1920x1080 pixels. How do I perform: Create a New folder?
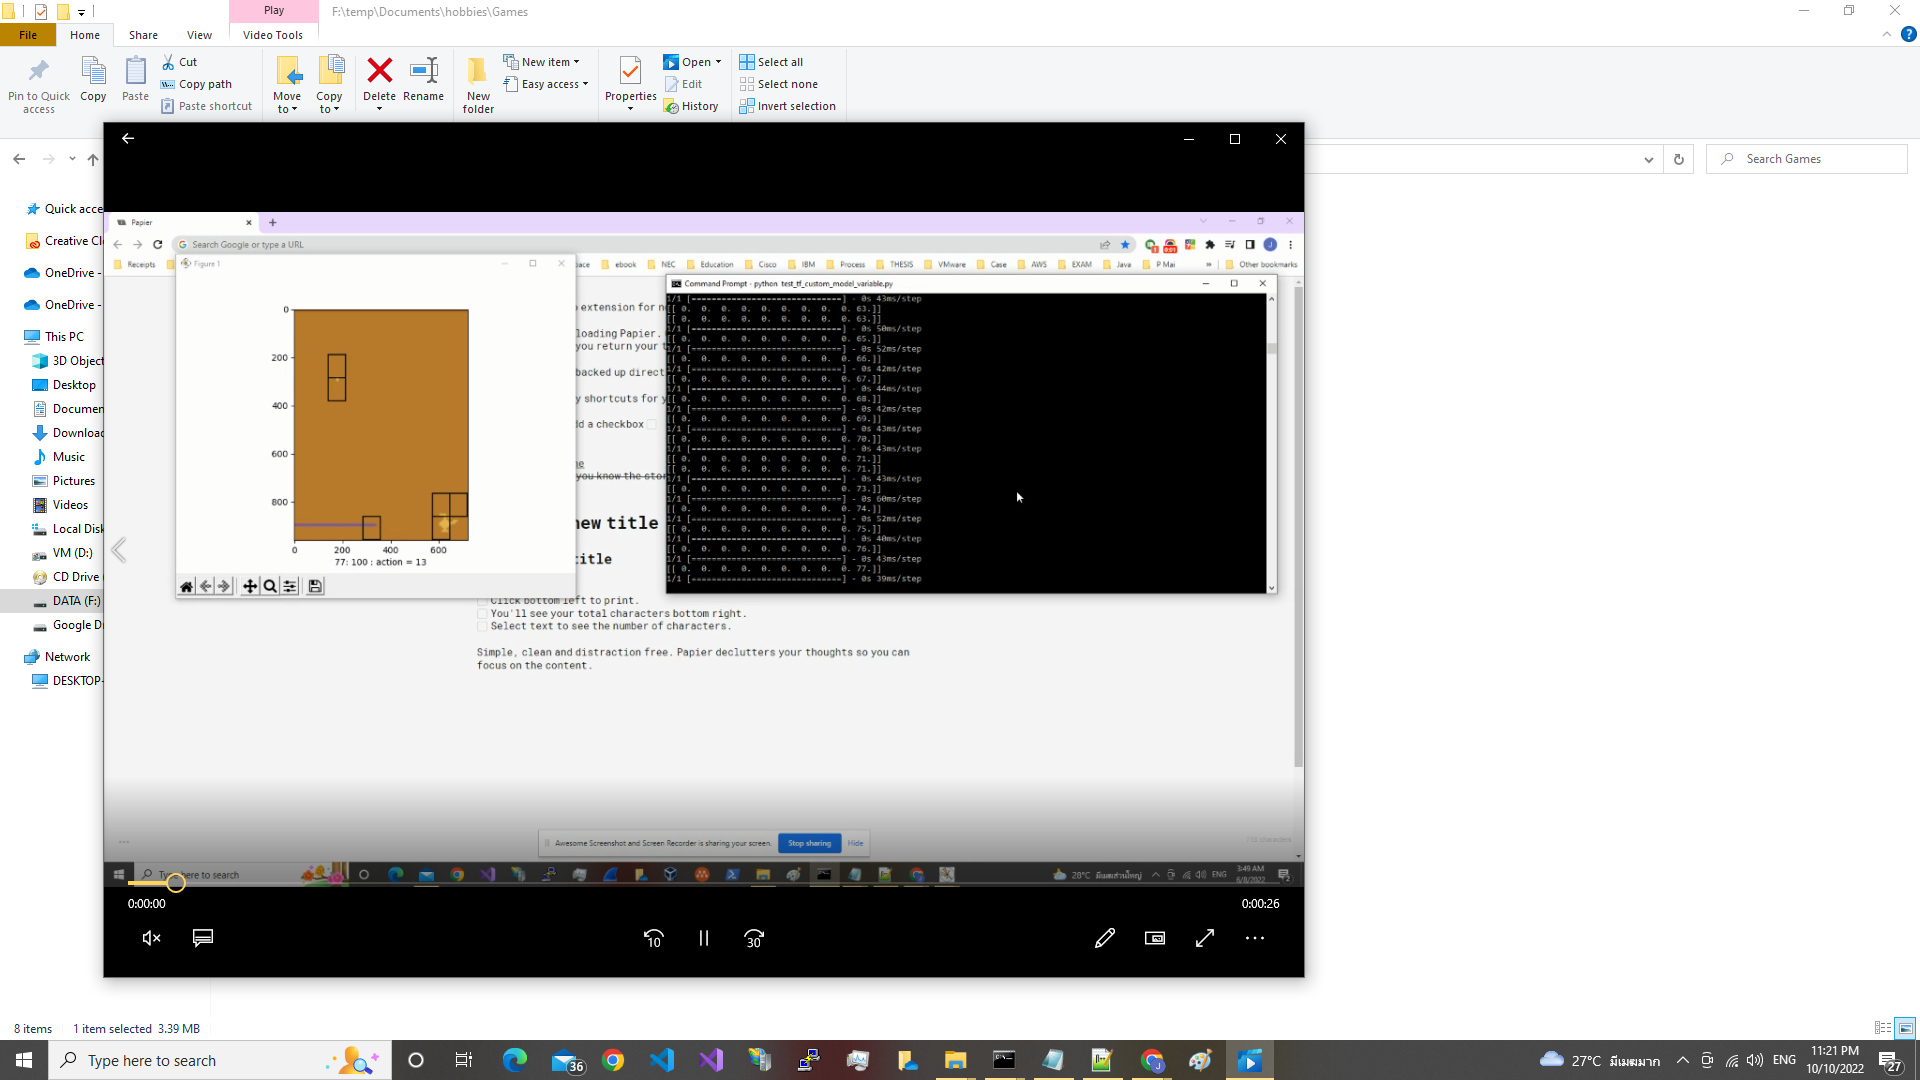478,85
